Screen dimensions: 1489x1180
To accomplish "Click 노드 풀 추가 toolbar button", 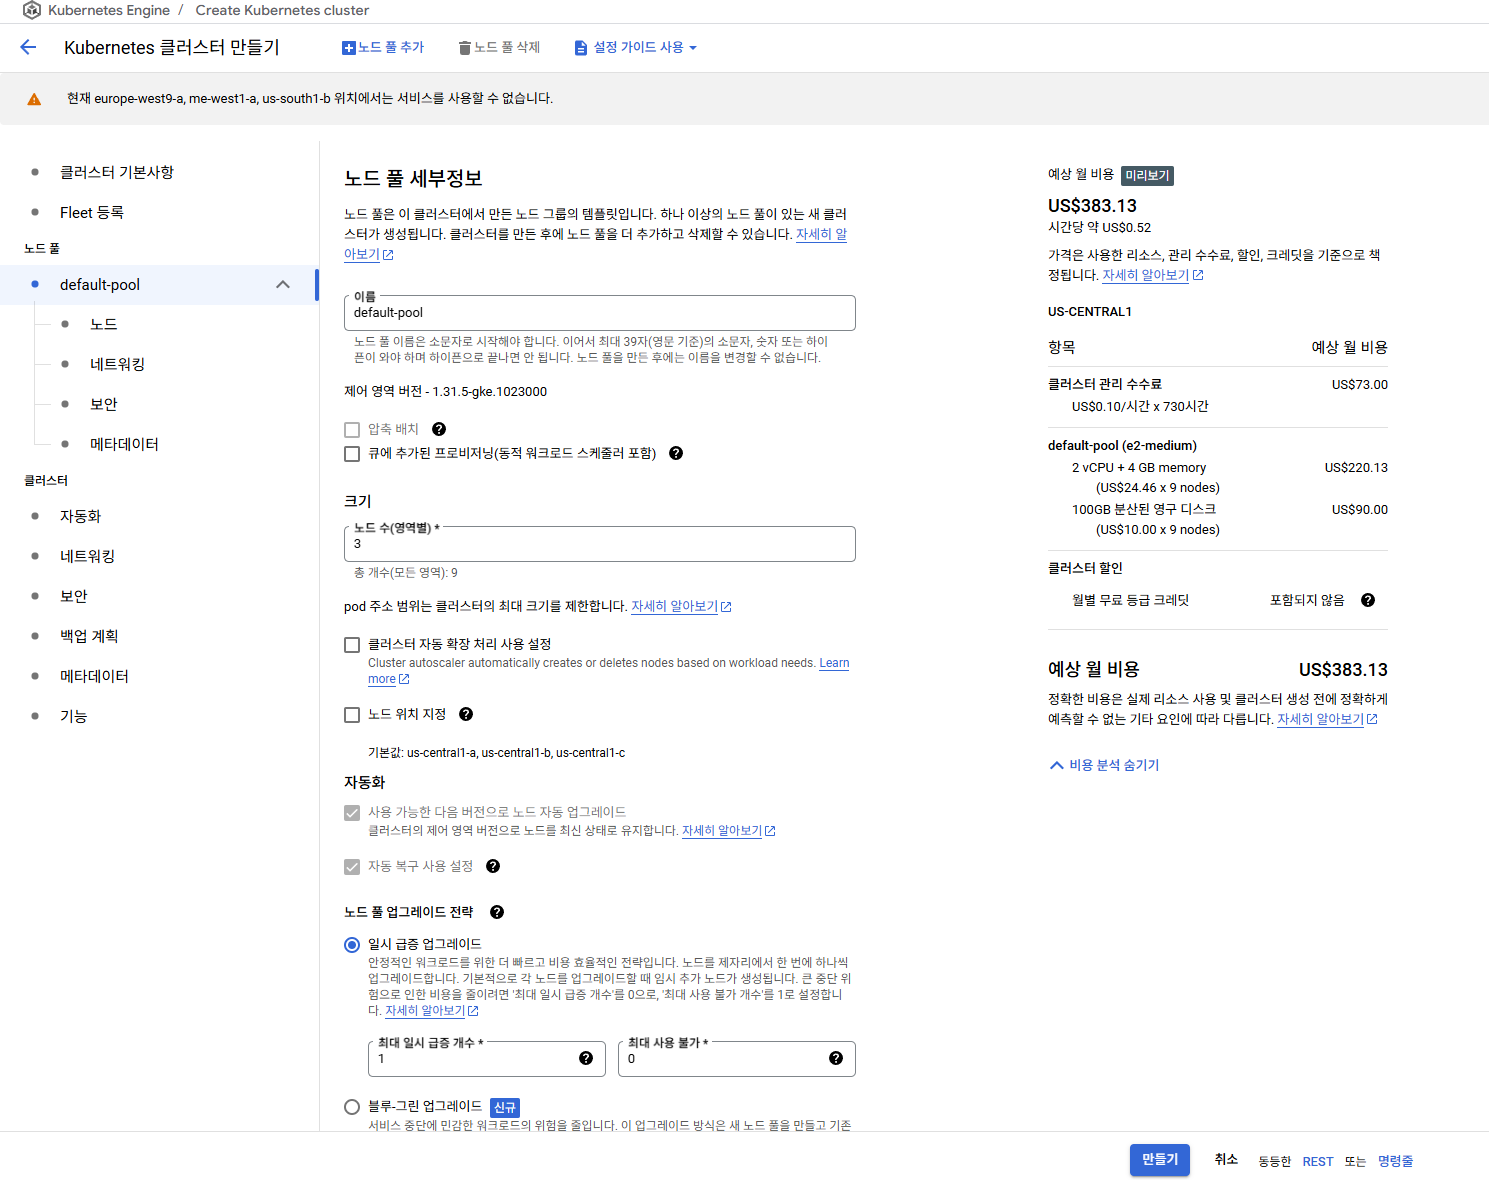I will pyautogui.click(x=383, y=47).
